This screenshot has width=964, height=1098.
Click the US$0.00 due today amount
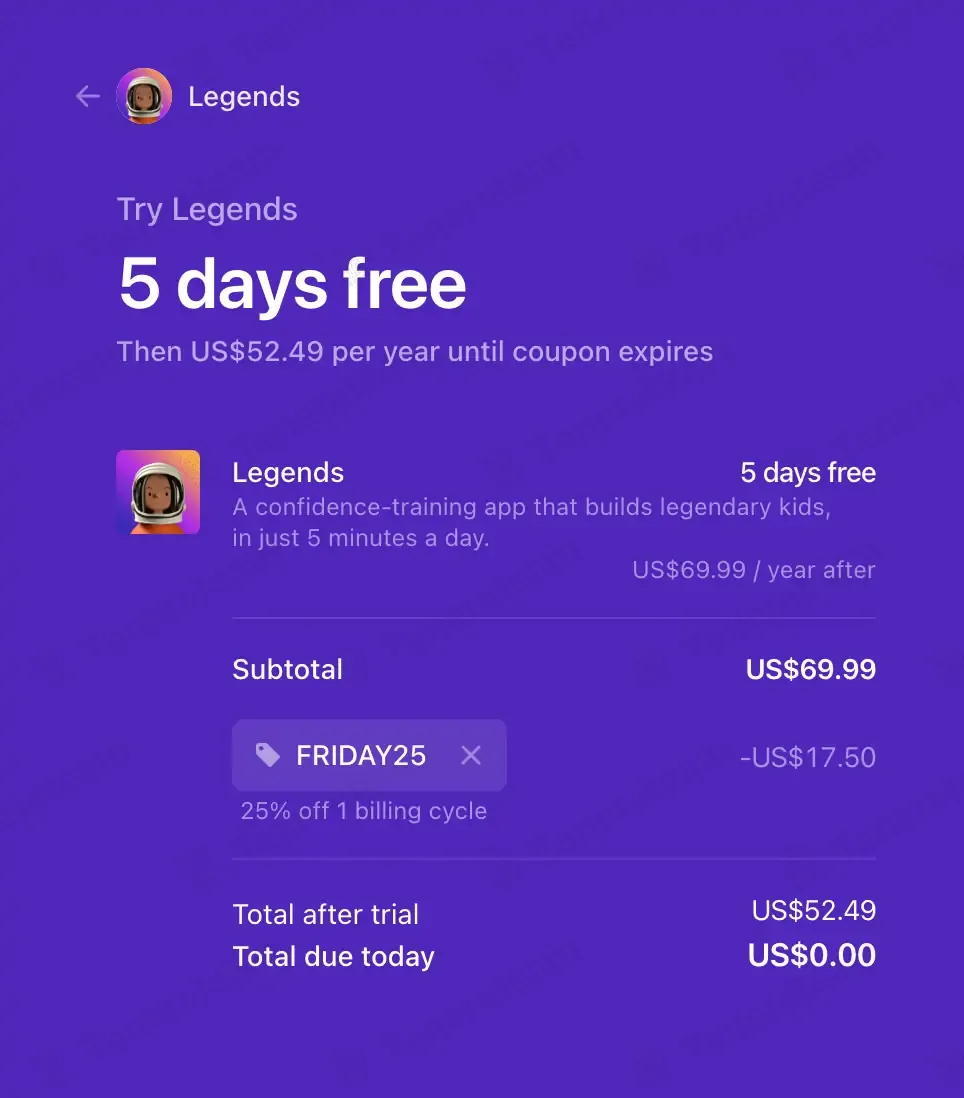click(811, 955)
